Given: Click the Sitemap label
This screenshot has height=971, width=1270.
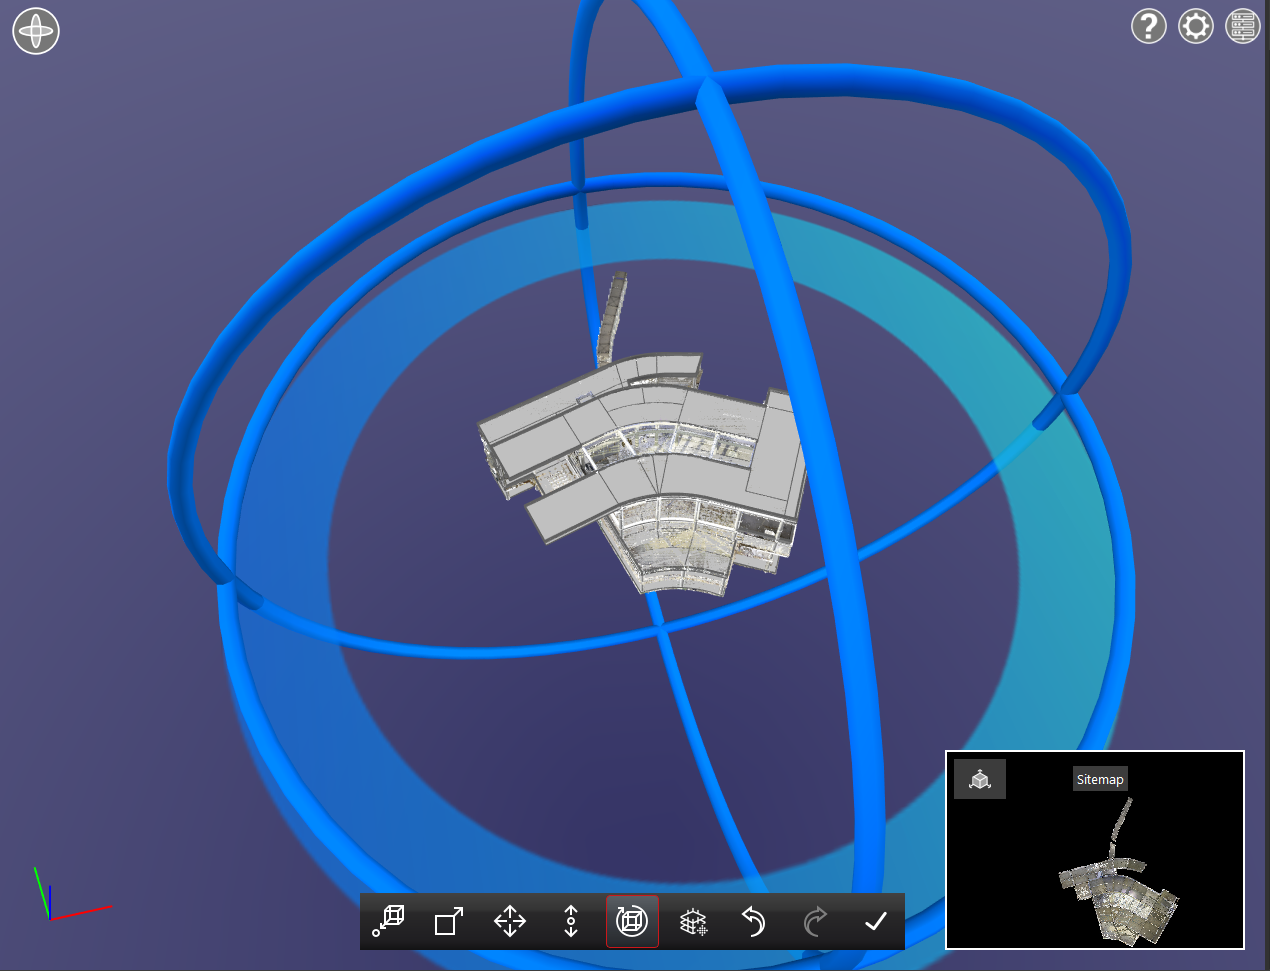Looking at the screenshot, I should pyautogui.click(x=1100, y=779).
